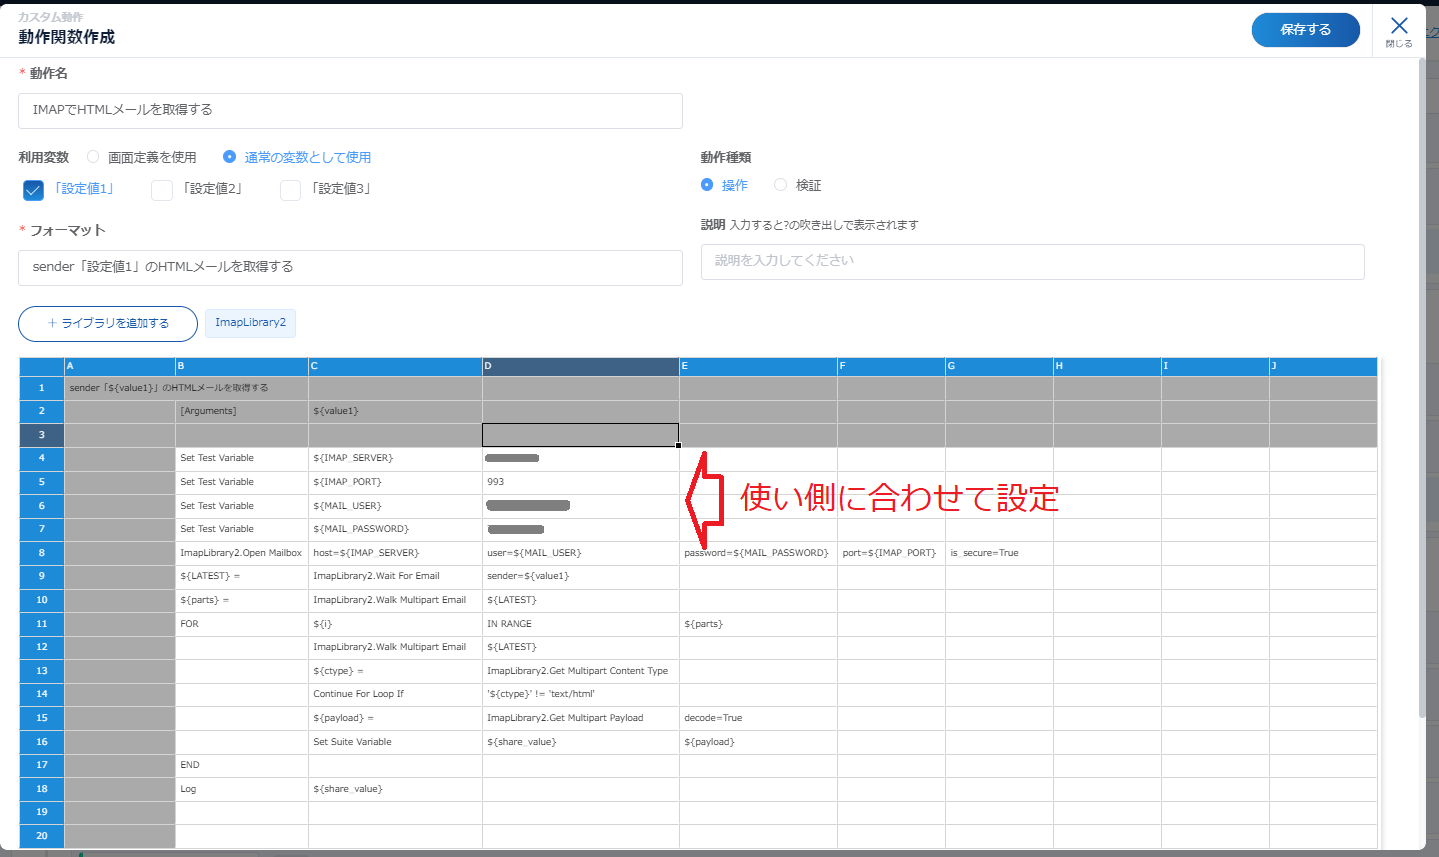The image size is (1439, 857).
Task: Click the [Arguments] cell
Action: pyautogui.click(x=241, y=411)
